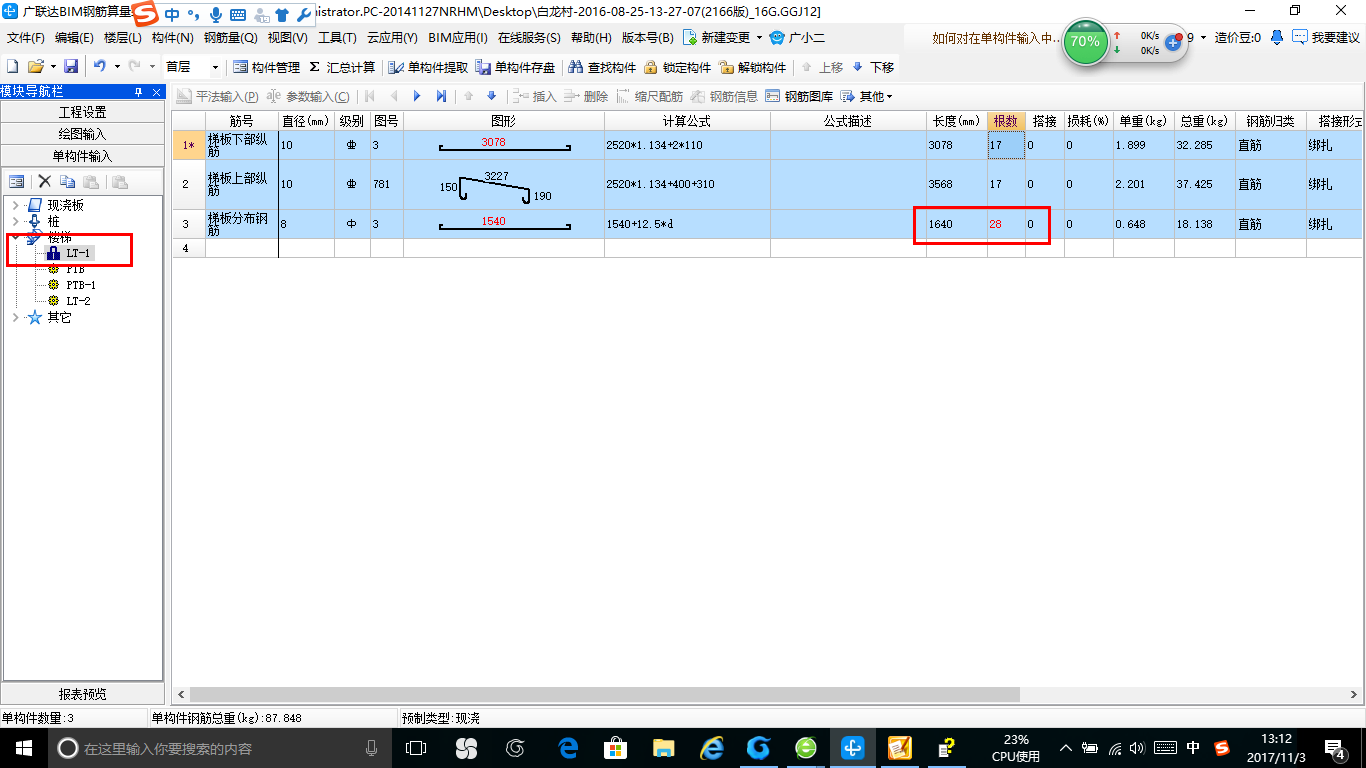The height and width of the screenshot is (768, 1366).
Task: Click the horizontal scrollbar of the table
Action: (x=604, y=694)
